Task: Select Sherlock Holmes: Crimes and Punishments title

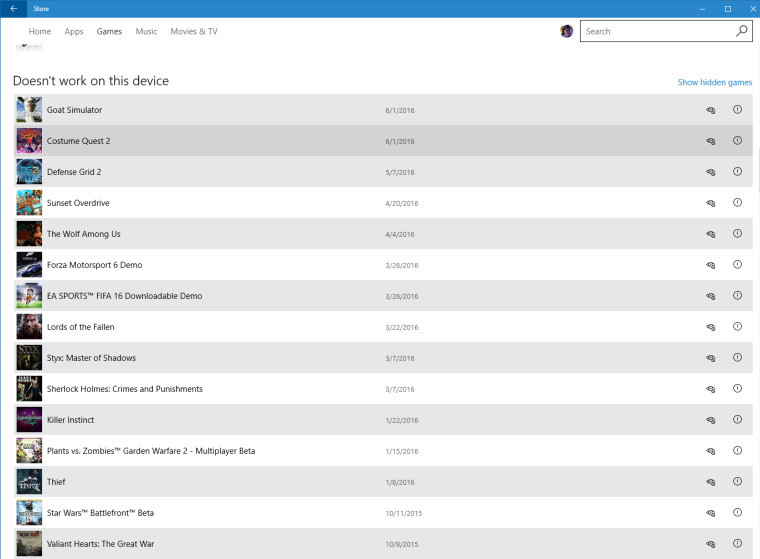Action: (x=125, y=389)
